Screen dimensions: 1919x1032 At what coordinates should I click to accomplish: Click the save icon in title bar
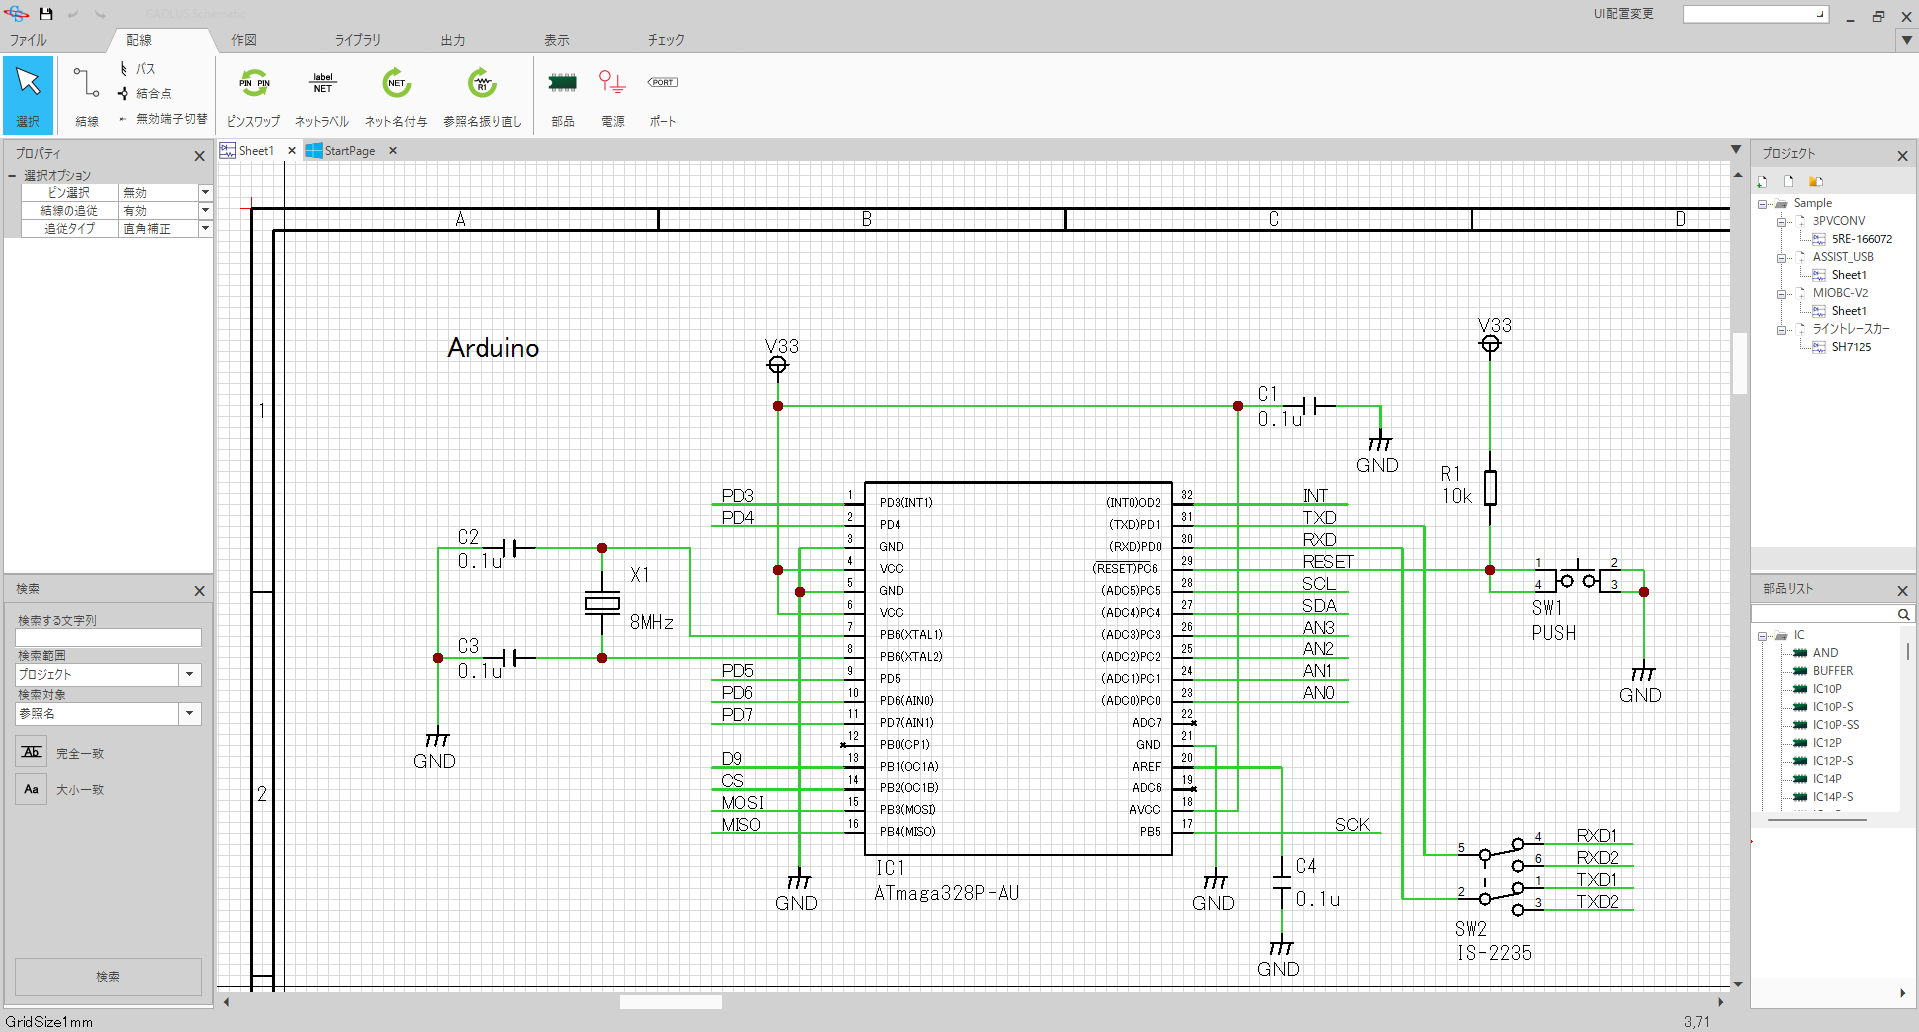tap(45, 14)
